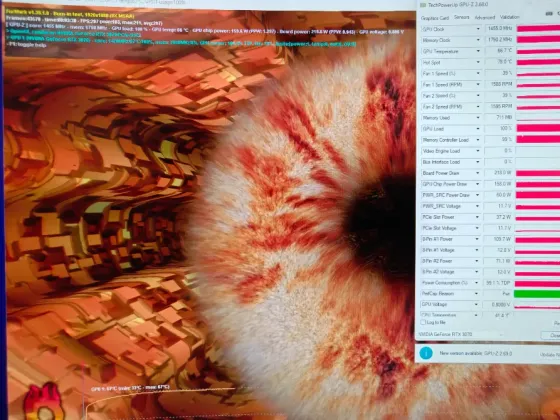Click the blue info icon in update notice

tap(425, 353)
